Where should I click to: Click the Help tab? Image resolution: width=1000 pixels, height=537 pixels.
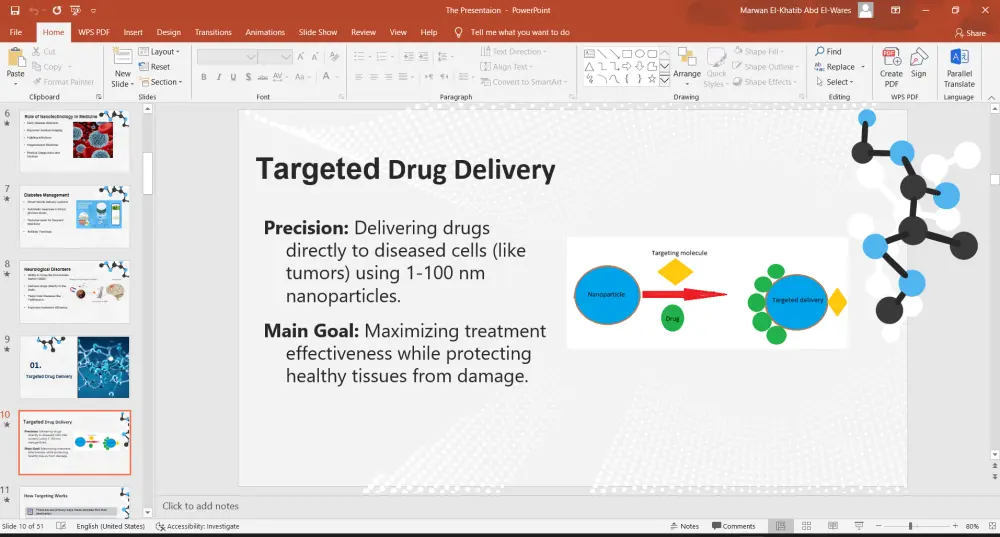(429, 32)
